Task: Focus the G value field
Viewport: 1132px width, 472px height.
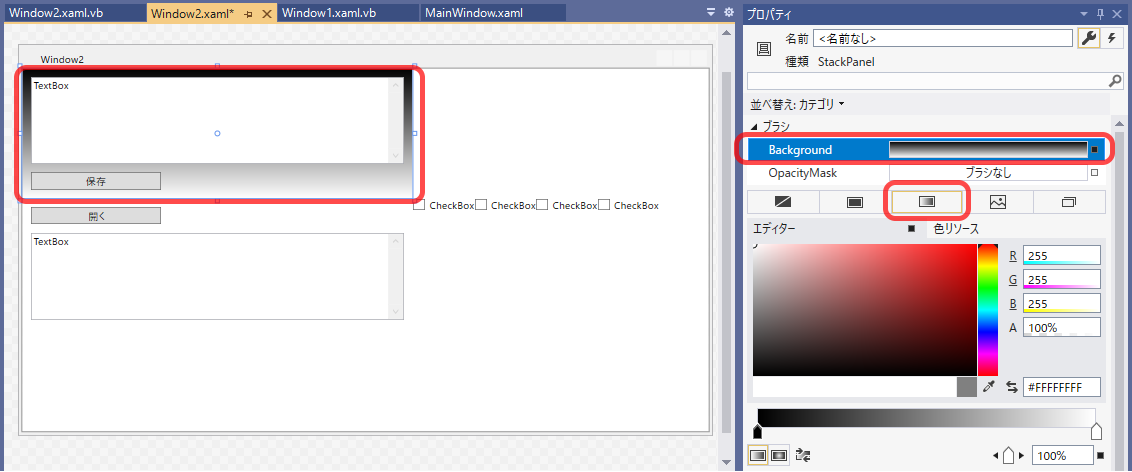Action: (1061, 279)
